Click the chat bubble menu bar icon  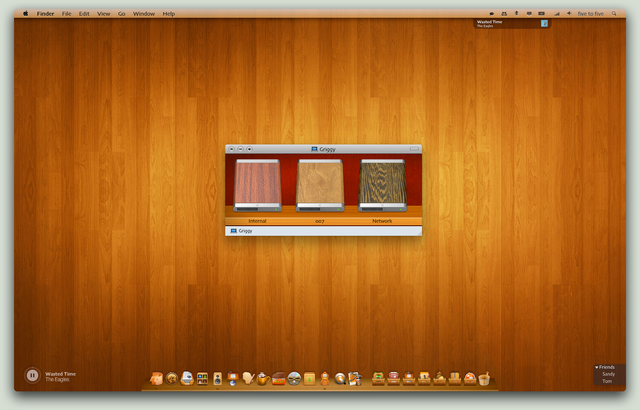click(x=492, y=13)
